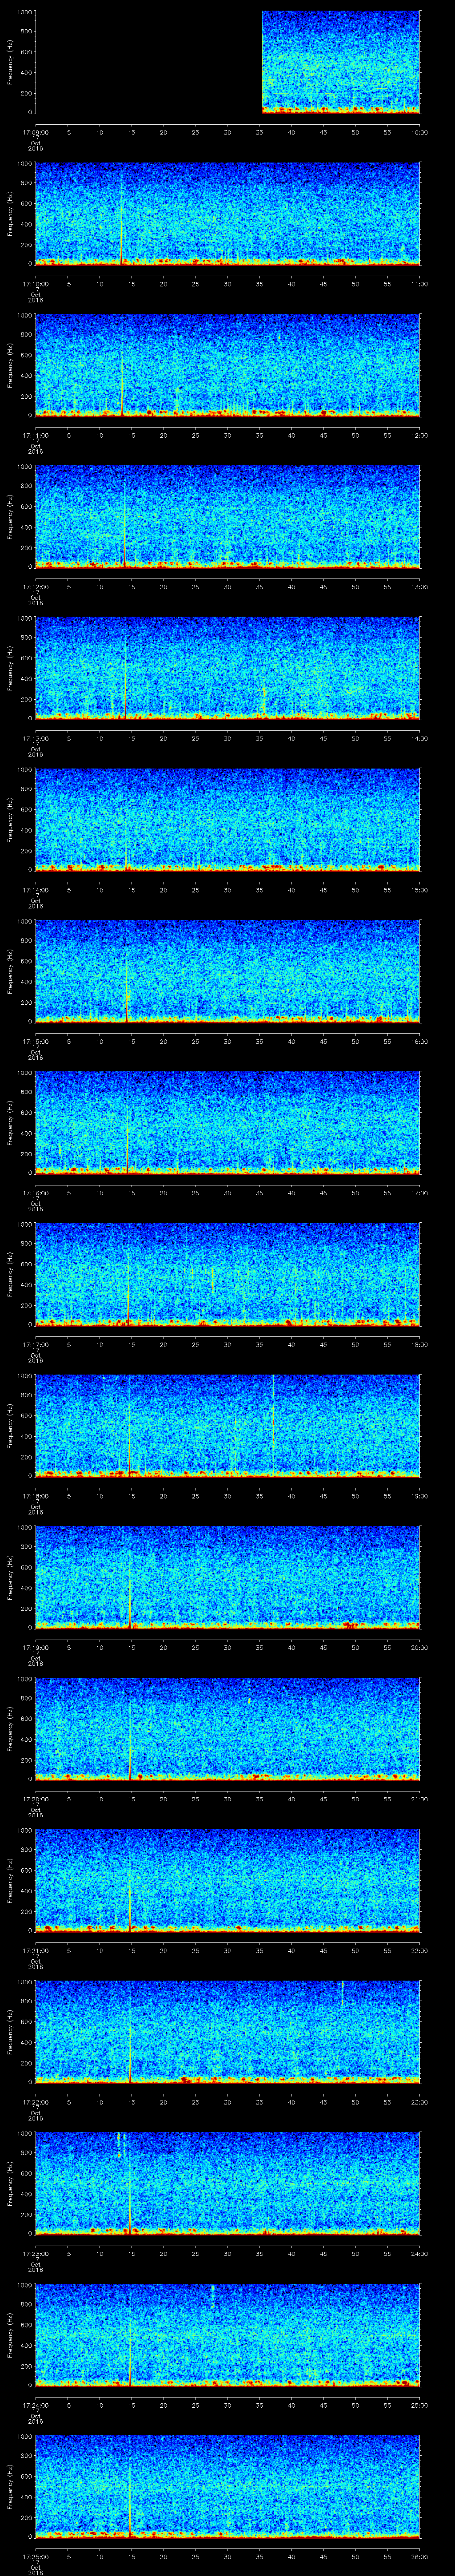Image resolution: width=455 pixels, height=2576 pixels.
Task: Click the 17:10:00 start time label
Action: (x=35, y=283)
